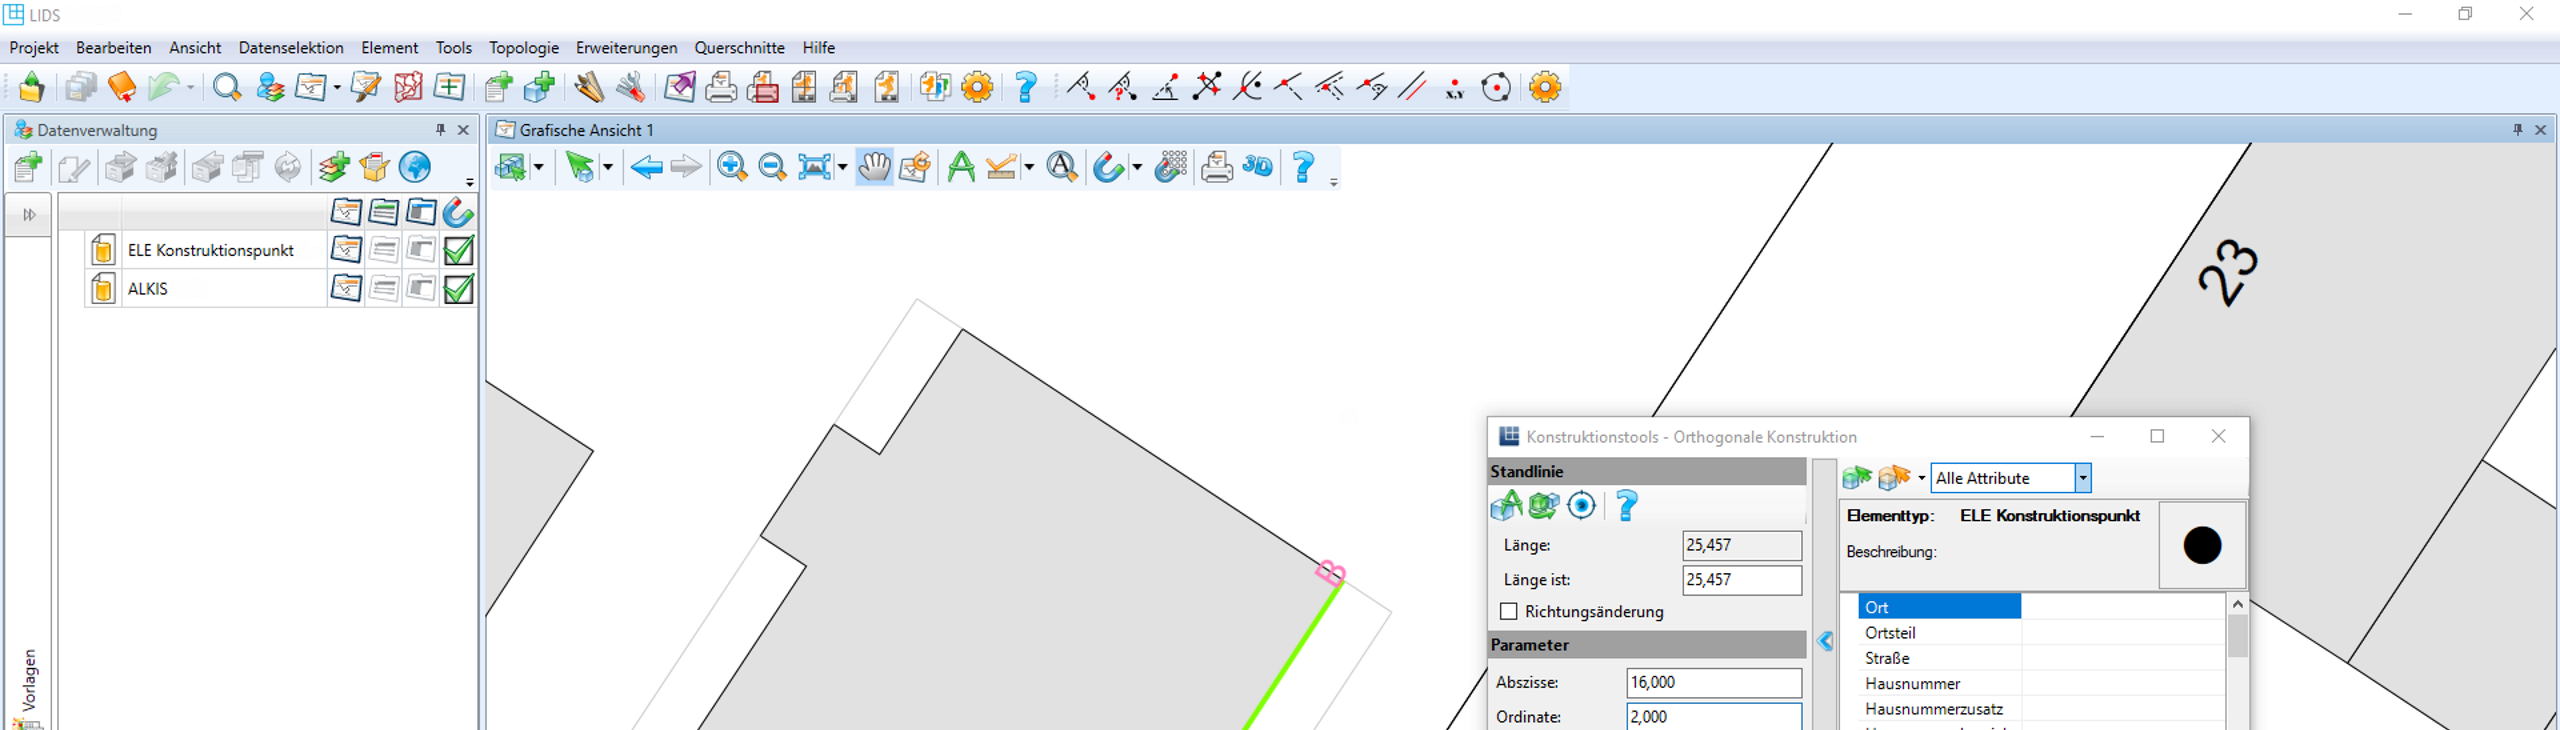Viewport: 2560px width, 730px height.
Task: Select the Ort attribute row
Action: click(x=2040, y=607)
